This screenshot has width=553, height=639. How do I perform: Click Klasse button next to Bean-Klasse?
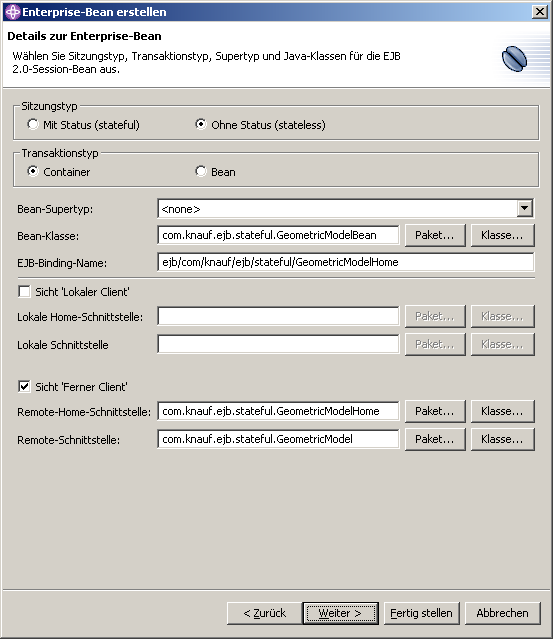502,235
